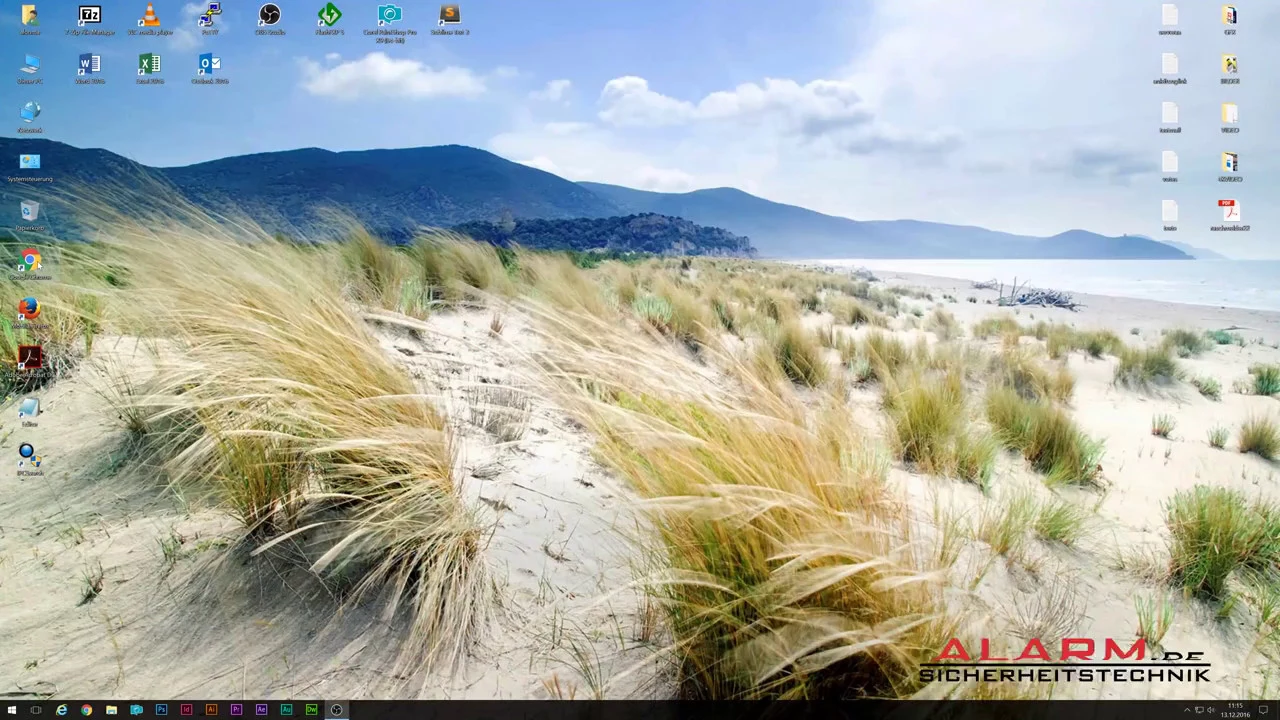This screenshot has width=1280, height=720.
Task: Open the Windows Store taskbar icon
Action: click(136, 710)
